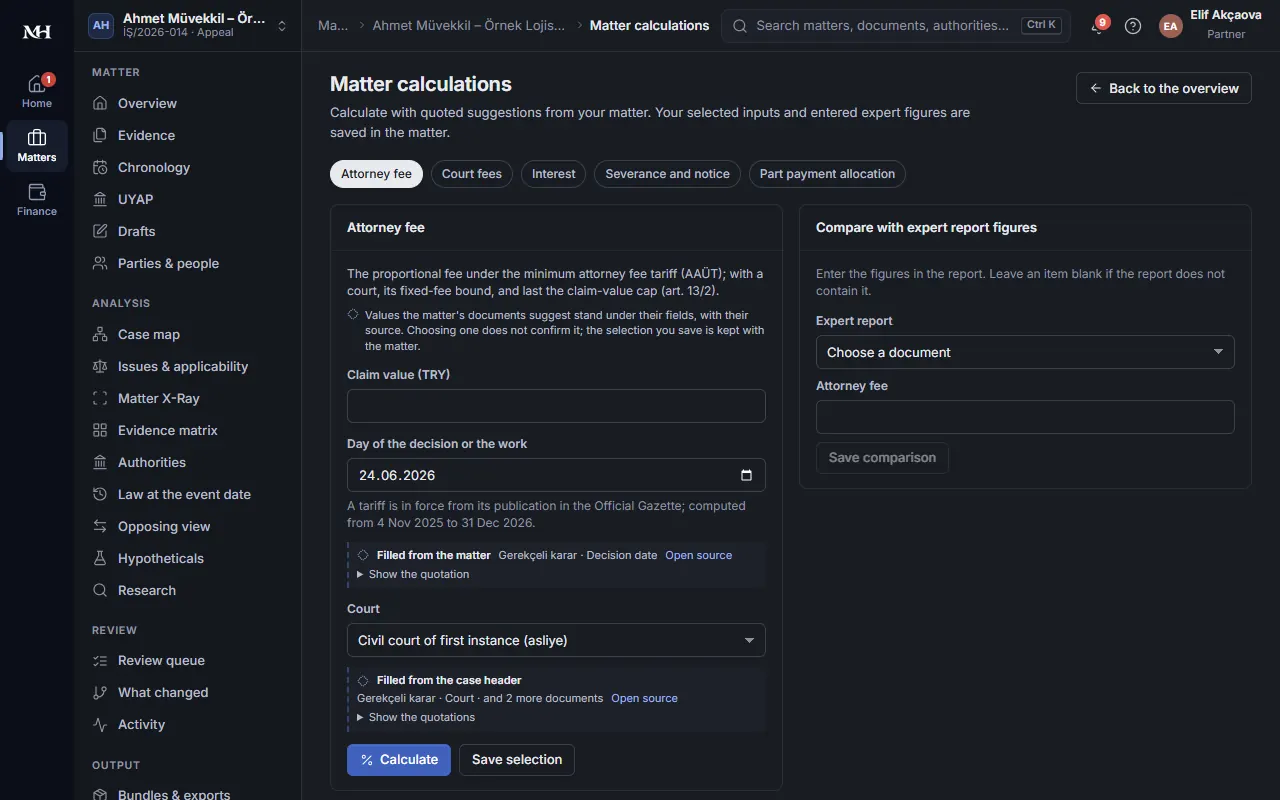Switch to the Severance and notice tab

(x=668, y=174)
